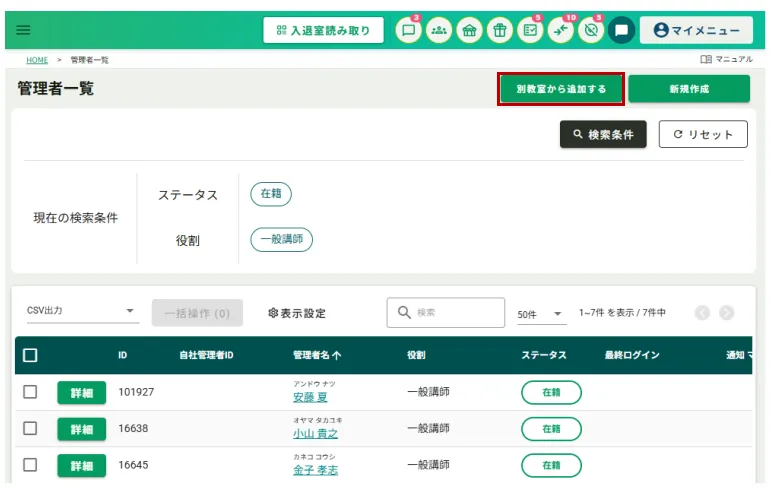Check the checkbox for row ID 101927
The height and width of the screenshot is (490, 772).
(30, 392)
